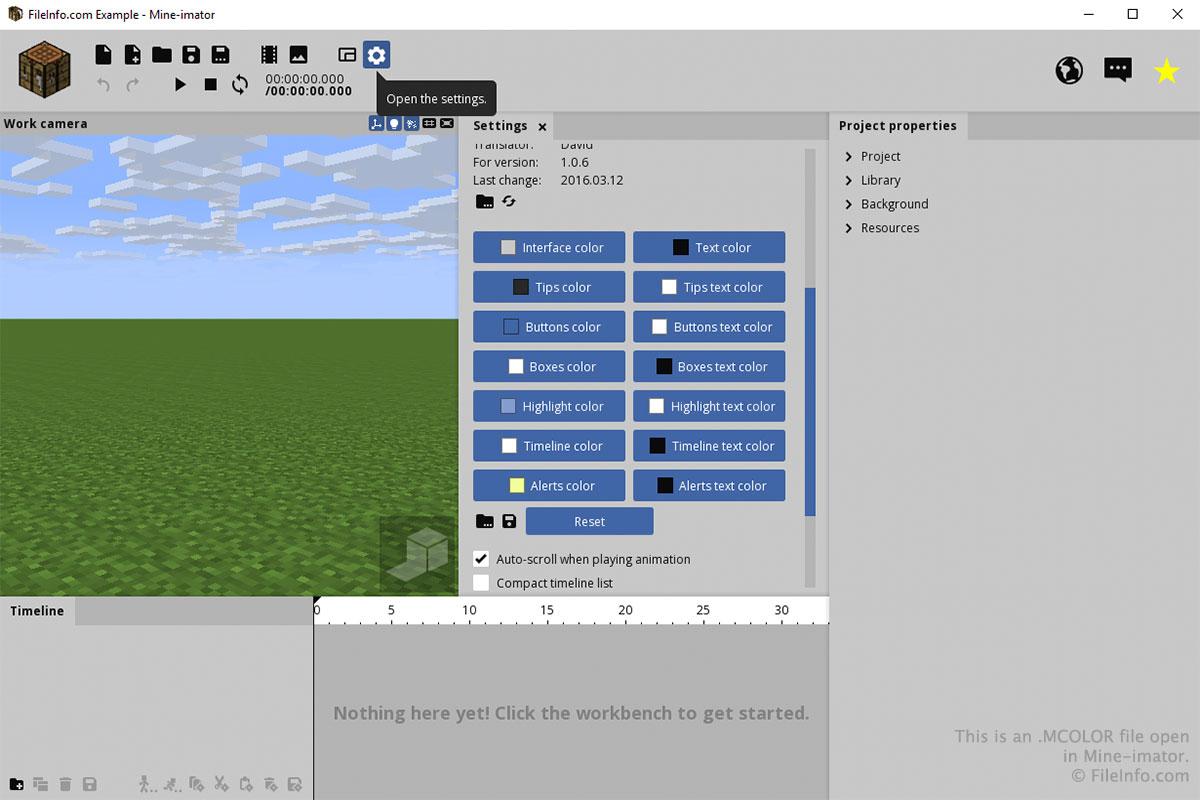Reset the interface colors
1200x800 pixels.
[x=589, y=521]
